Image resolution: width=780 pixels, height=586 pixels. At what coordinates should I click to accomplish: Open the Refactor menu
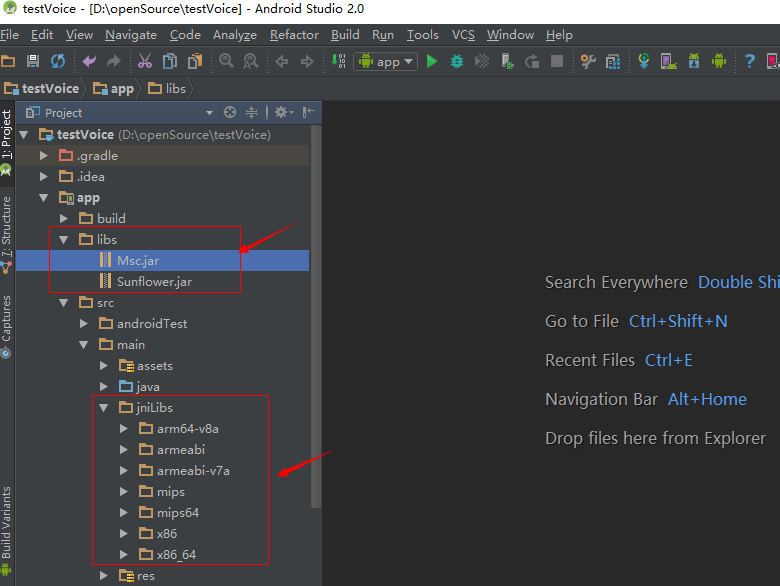(294, 35)
